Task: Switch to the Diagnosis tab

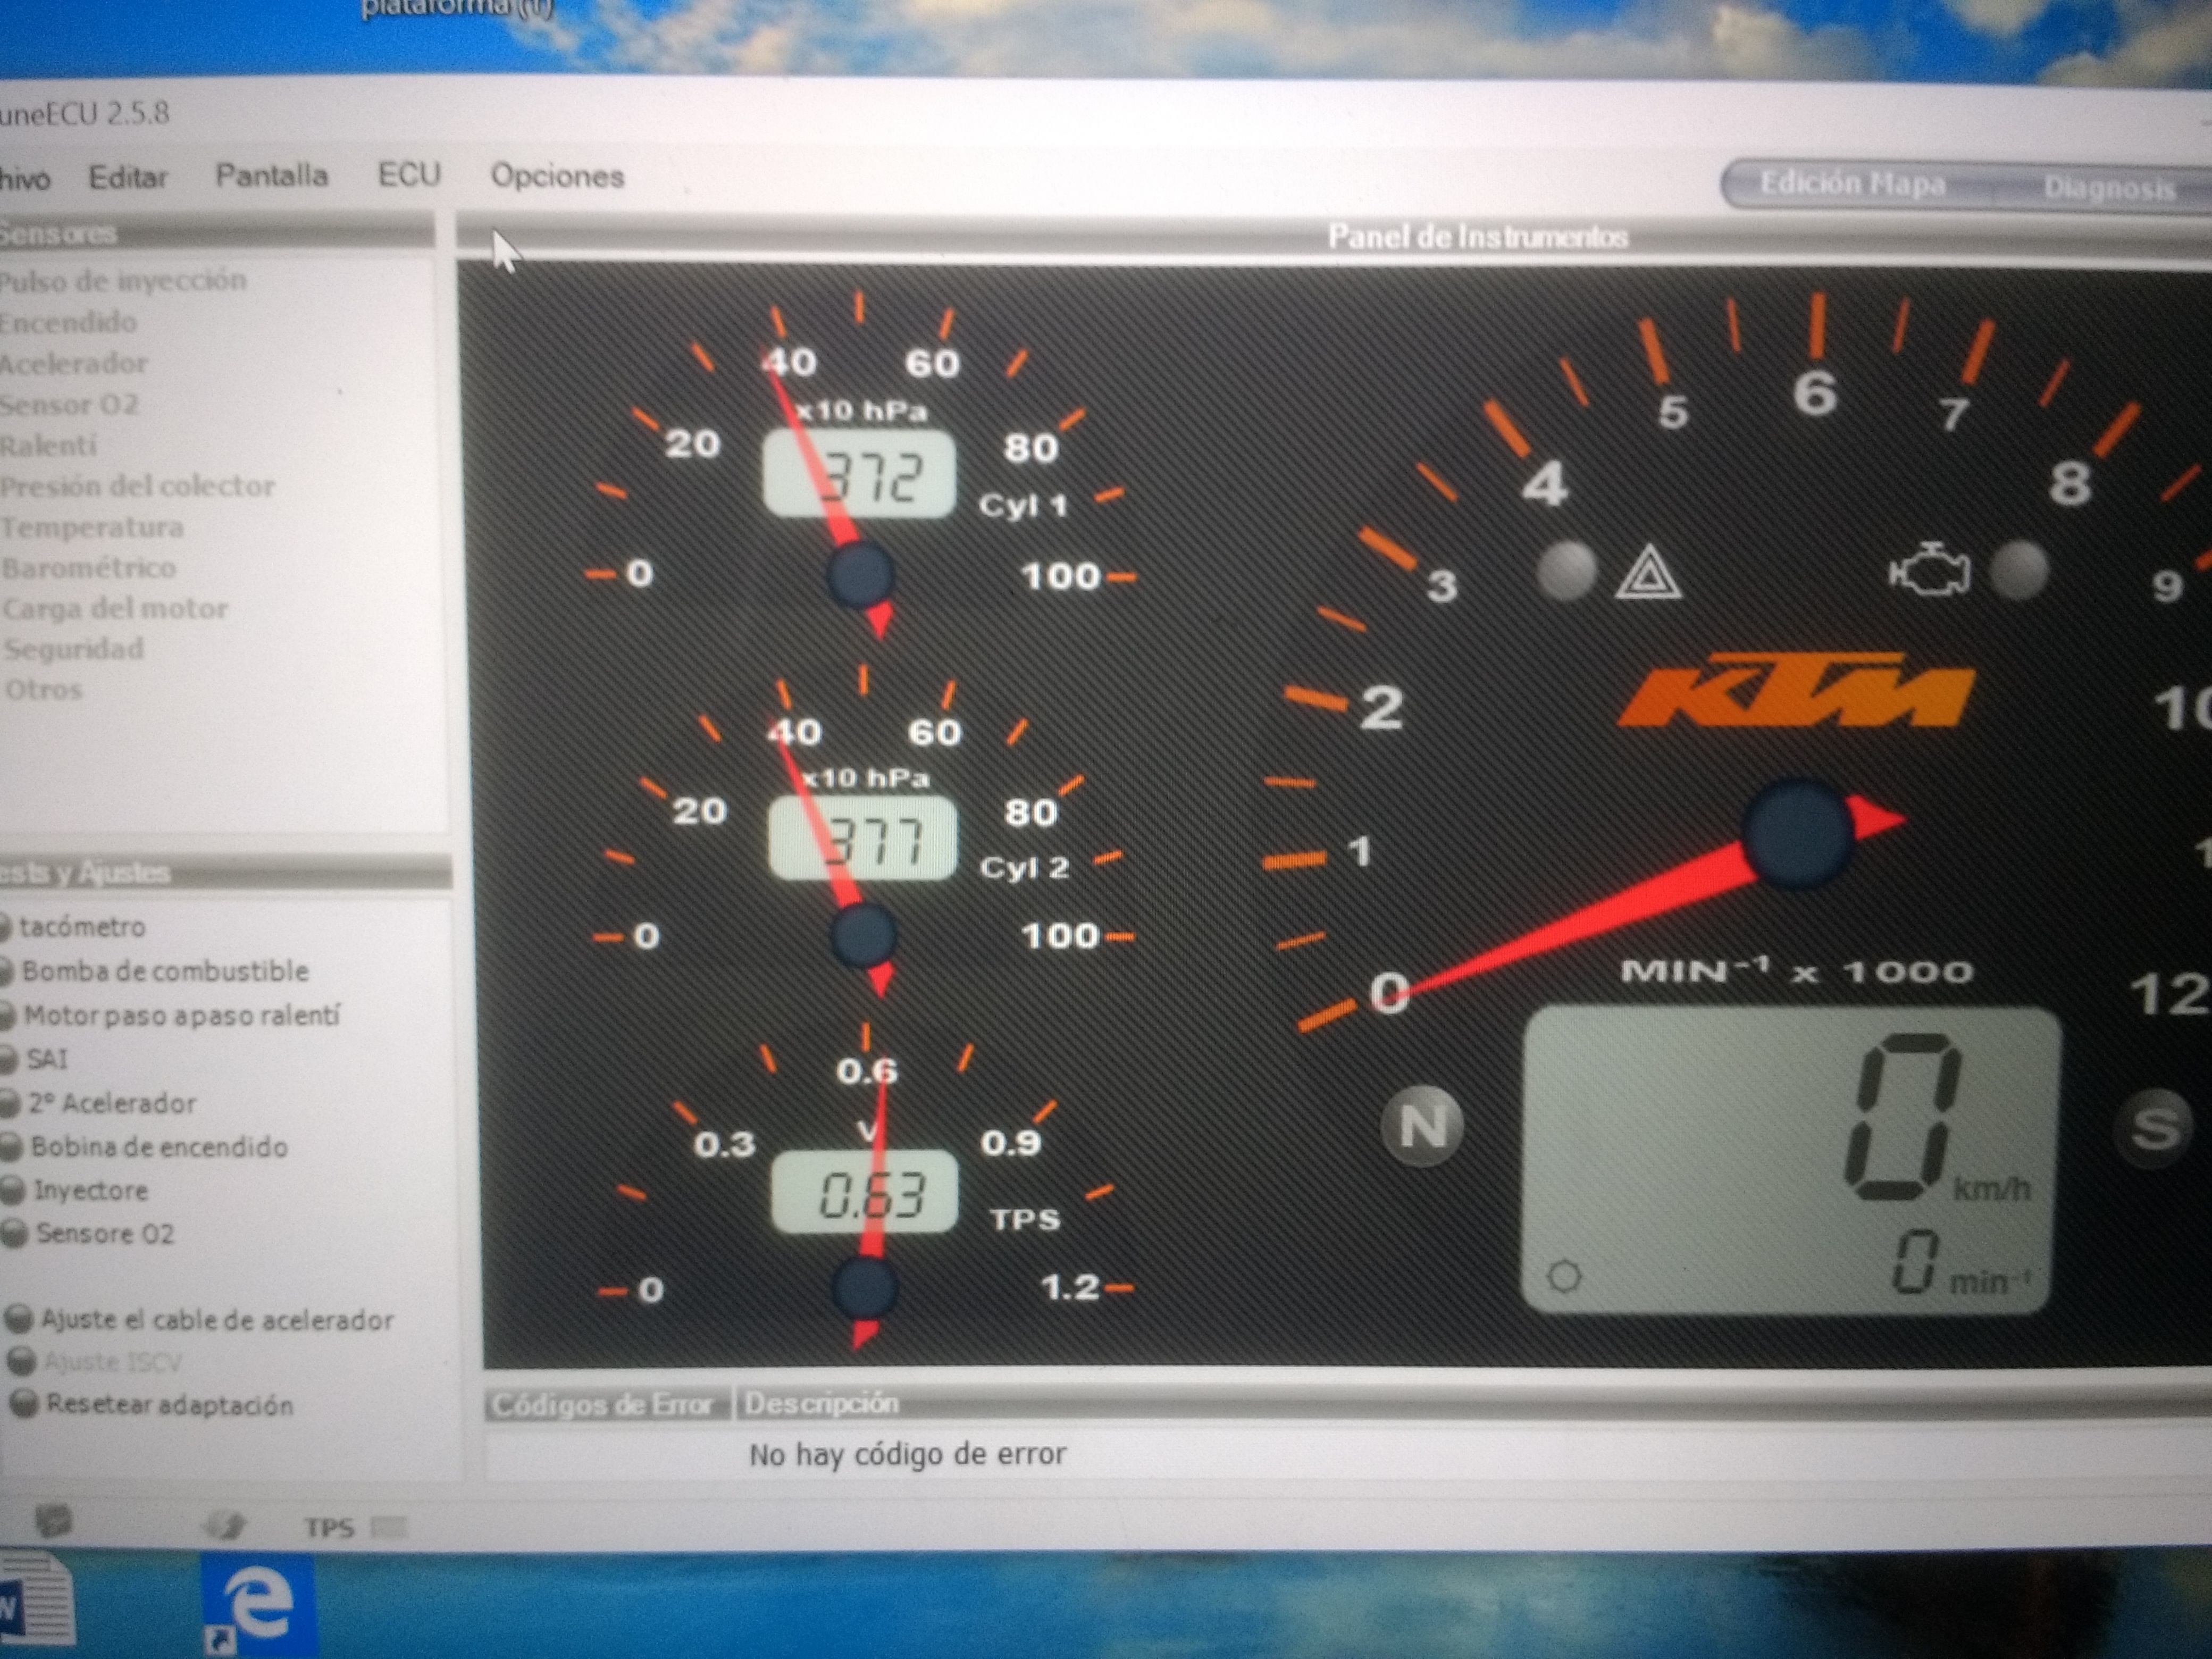Action: pyautogui.click(x=2109, y=188)
